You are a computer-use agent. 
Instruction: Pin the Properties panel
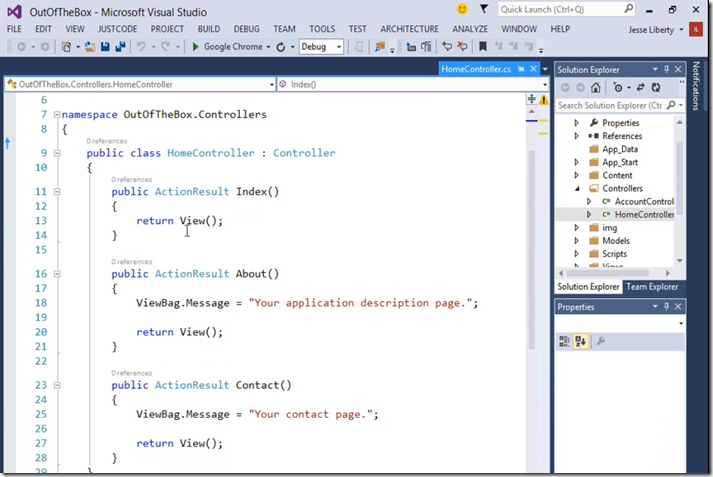tap(667, 306)
